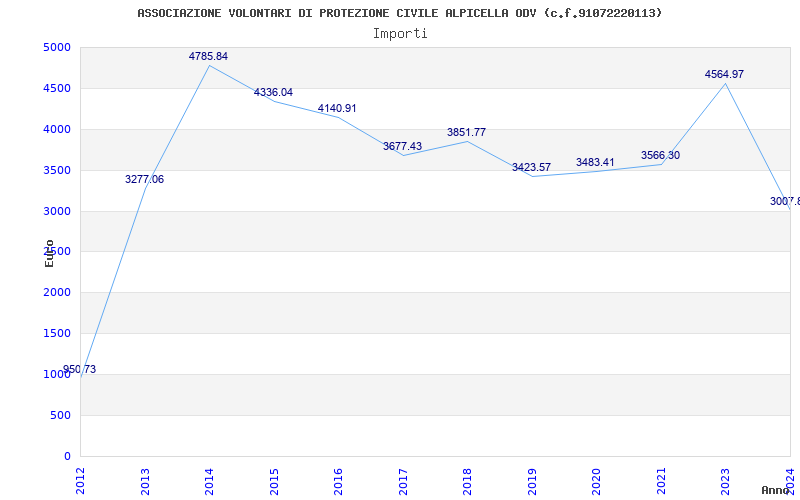Select the data label 3483.41
The height and width of the screenshot is (500, 800).
tap(595, 162)
